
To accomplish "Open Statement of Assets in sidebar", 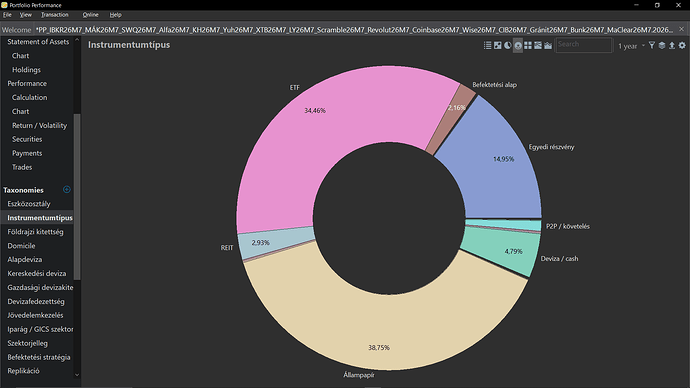I will click(38, 42).
